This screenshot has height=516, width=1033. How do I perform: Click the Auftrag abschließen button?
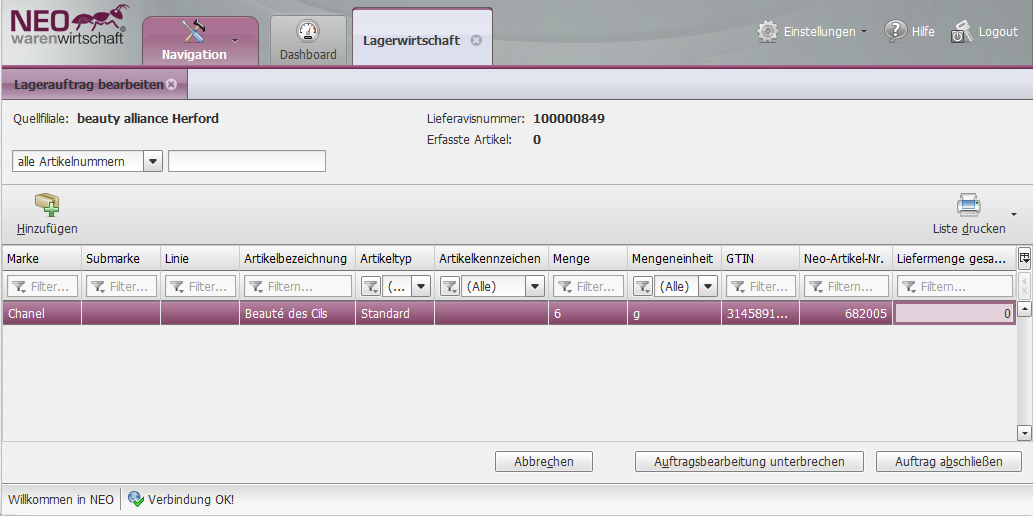point(949,461)
